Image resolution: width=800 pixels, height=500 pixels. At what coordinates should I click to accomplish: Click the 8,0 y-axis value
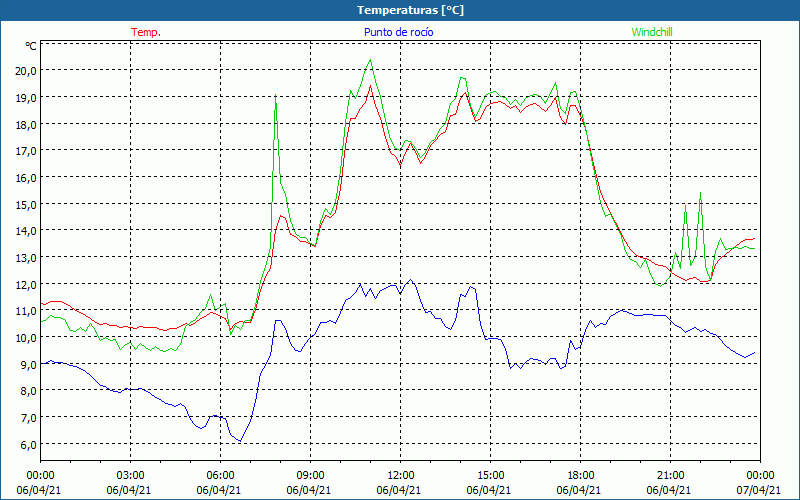[x=28, y=391]
